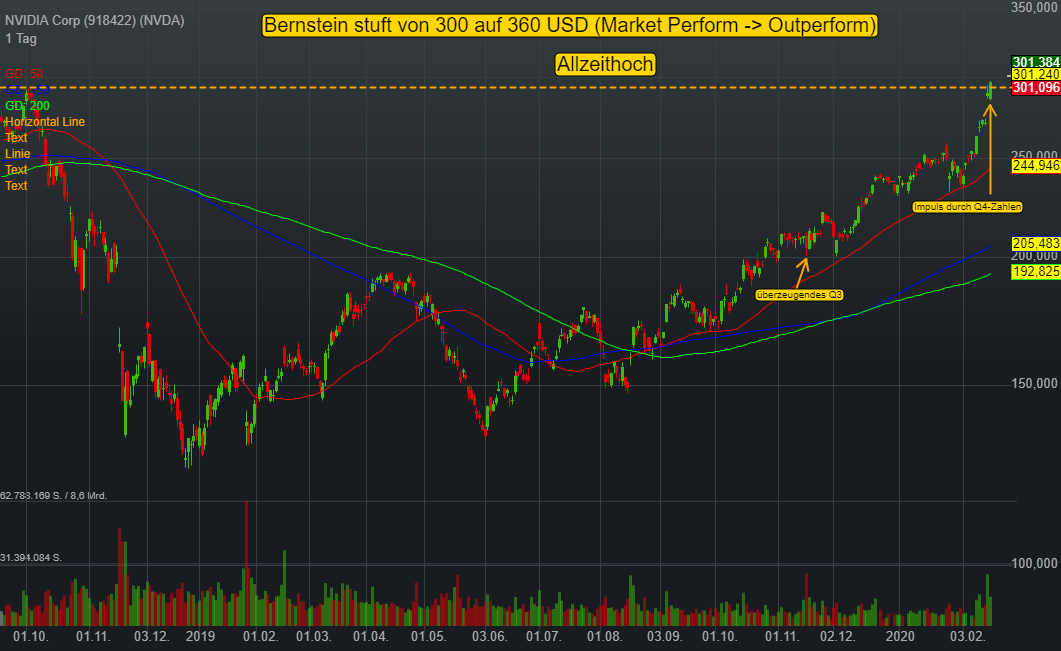This screenshot has width=1061, height=651.
Task: Click the 350,000 price axis label
Action: click(1035, 7)
